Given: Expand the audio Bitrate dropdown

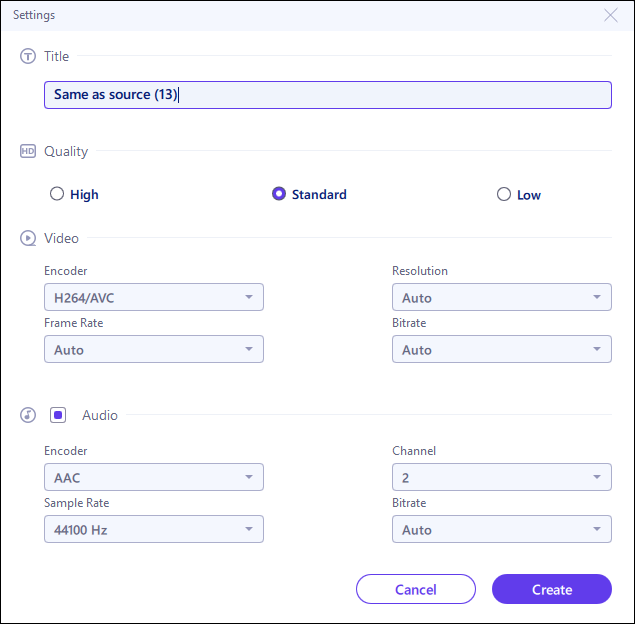Looking at the screenshot, I should point(501,529).
